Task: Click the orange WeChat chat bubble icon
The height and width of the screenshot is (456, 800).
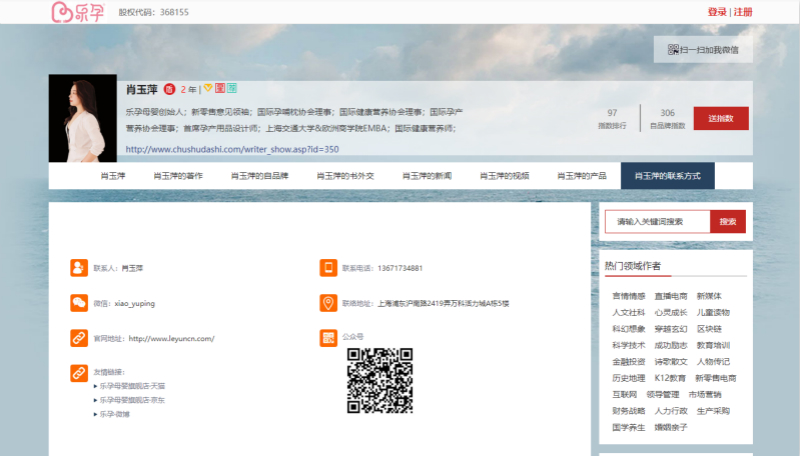Action: (x=79, y=303)
